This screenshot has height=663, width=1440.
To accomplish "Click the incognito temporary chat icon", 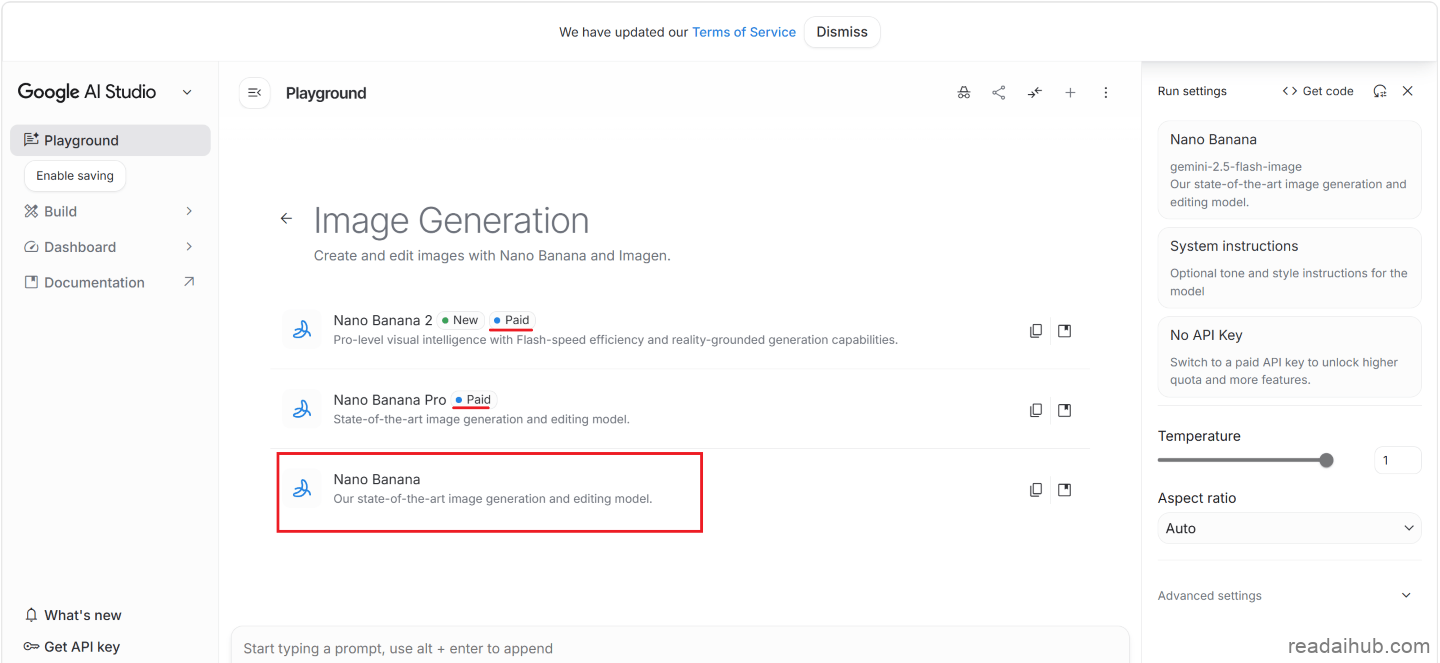I will tap(963, 92).
